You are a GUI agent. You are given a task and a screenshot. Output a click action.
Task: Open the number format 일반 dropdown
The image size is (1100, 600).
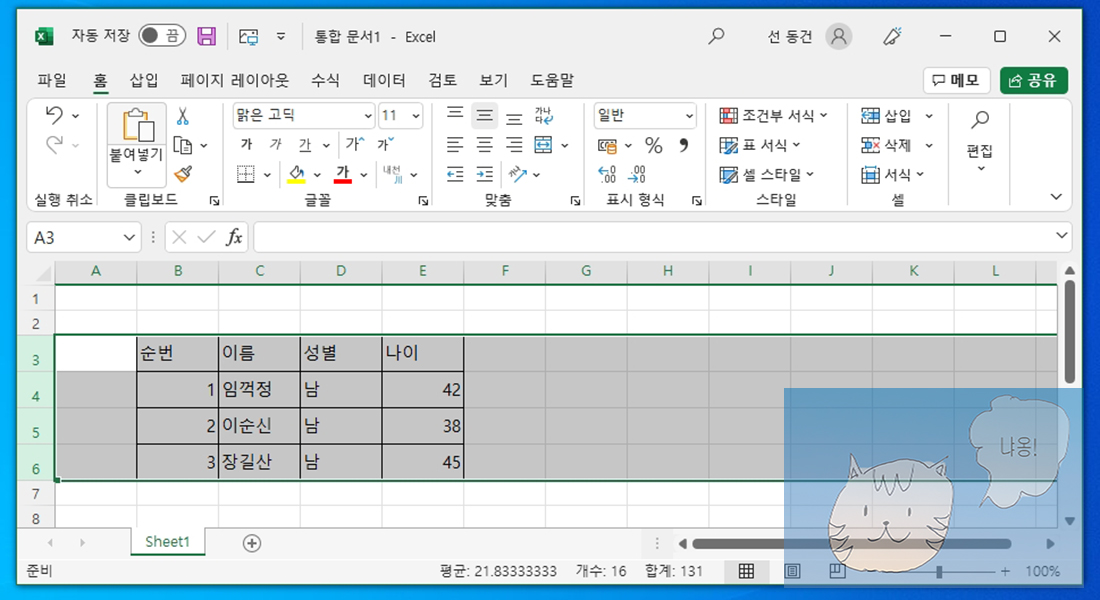click(x=688, y=116)
